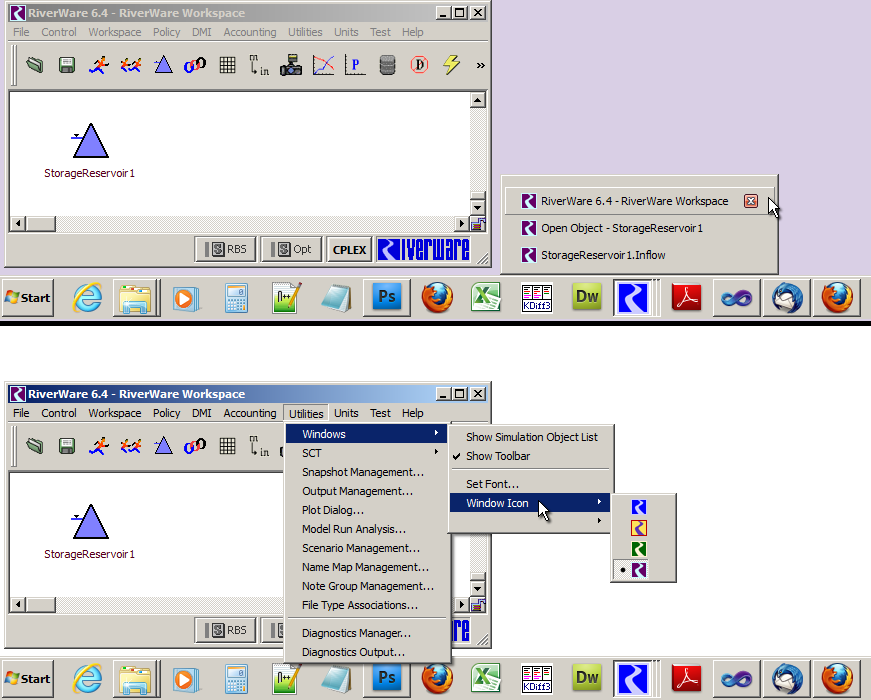Choose the yellow window icon
This screenshot has width=871, height=700.
coord(639,528)
